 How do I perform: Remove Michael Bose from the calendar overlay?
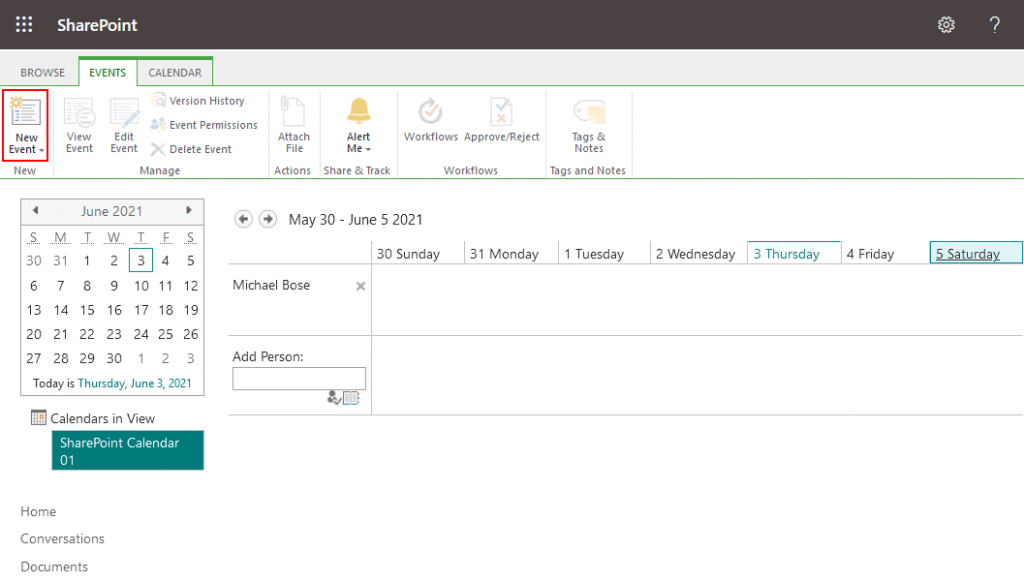(x=359, y=285)
